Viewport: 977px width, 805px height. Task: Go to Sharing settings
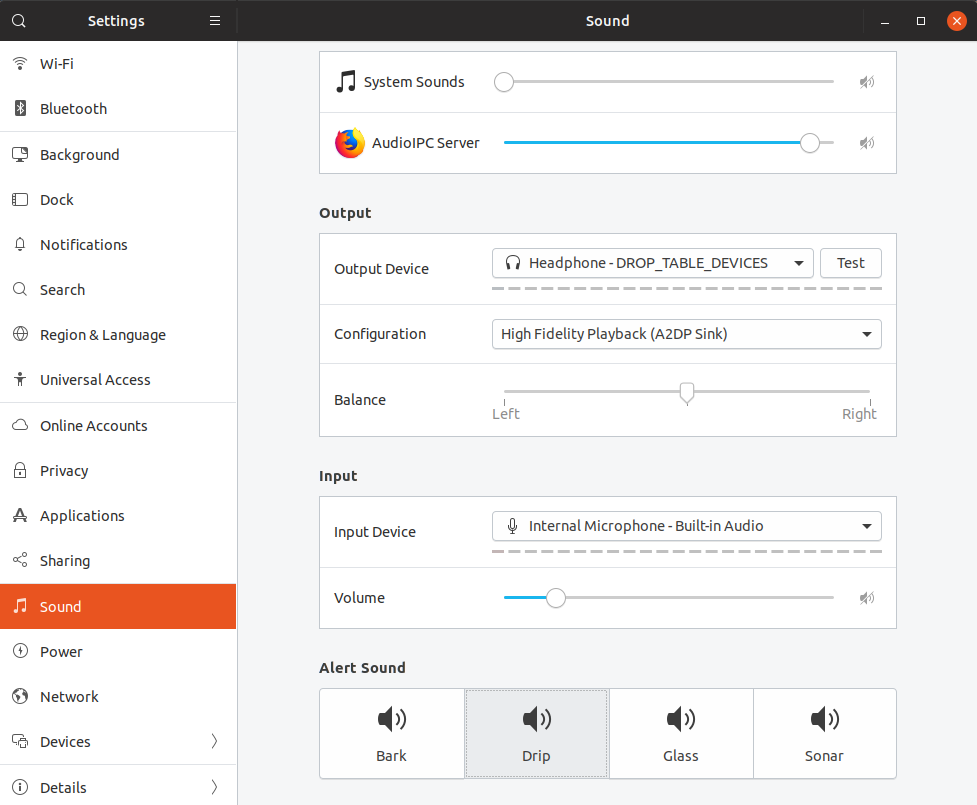118,560
